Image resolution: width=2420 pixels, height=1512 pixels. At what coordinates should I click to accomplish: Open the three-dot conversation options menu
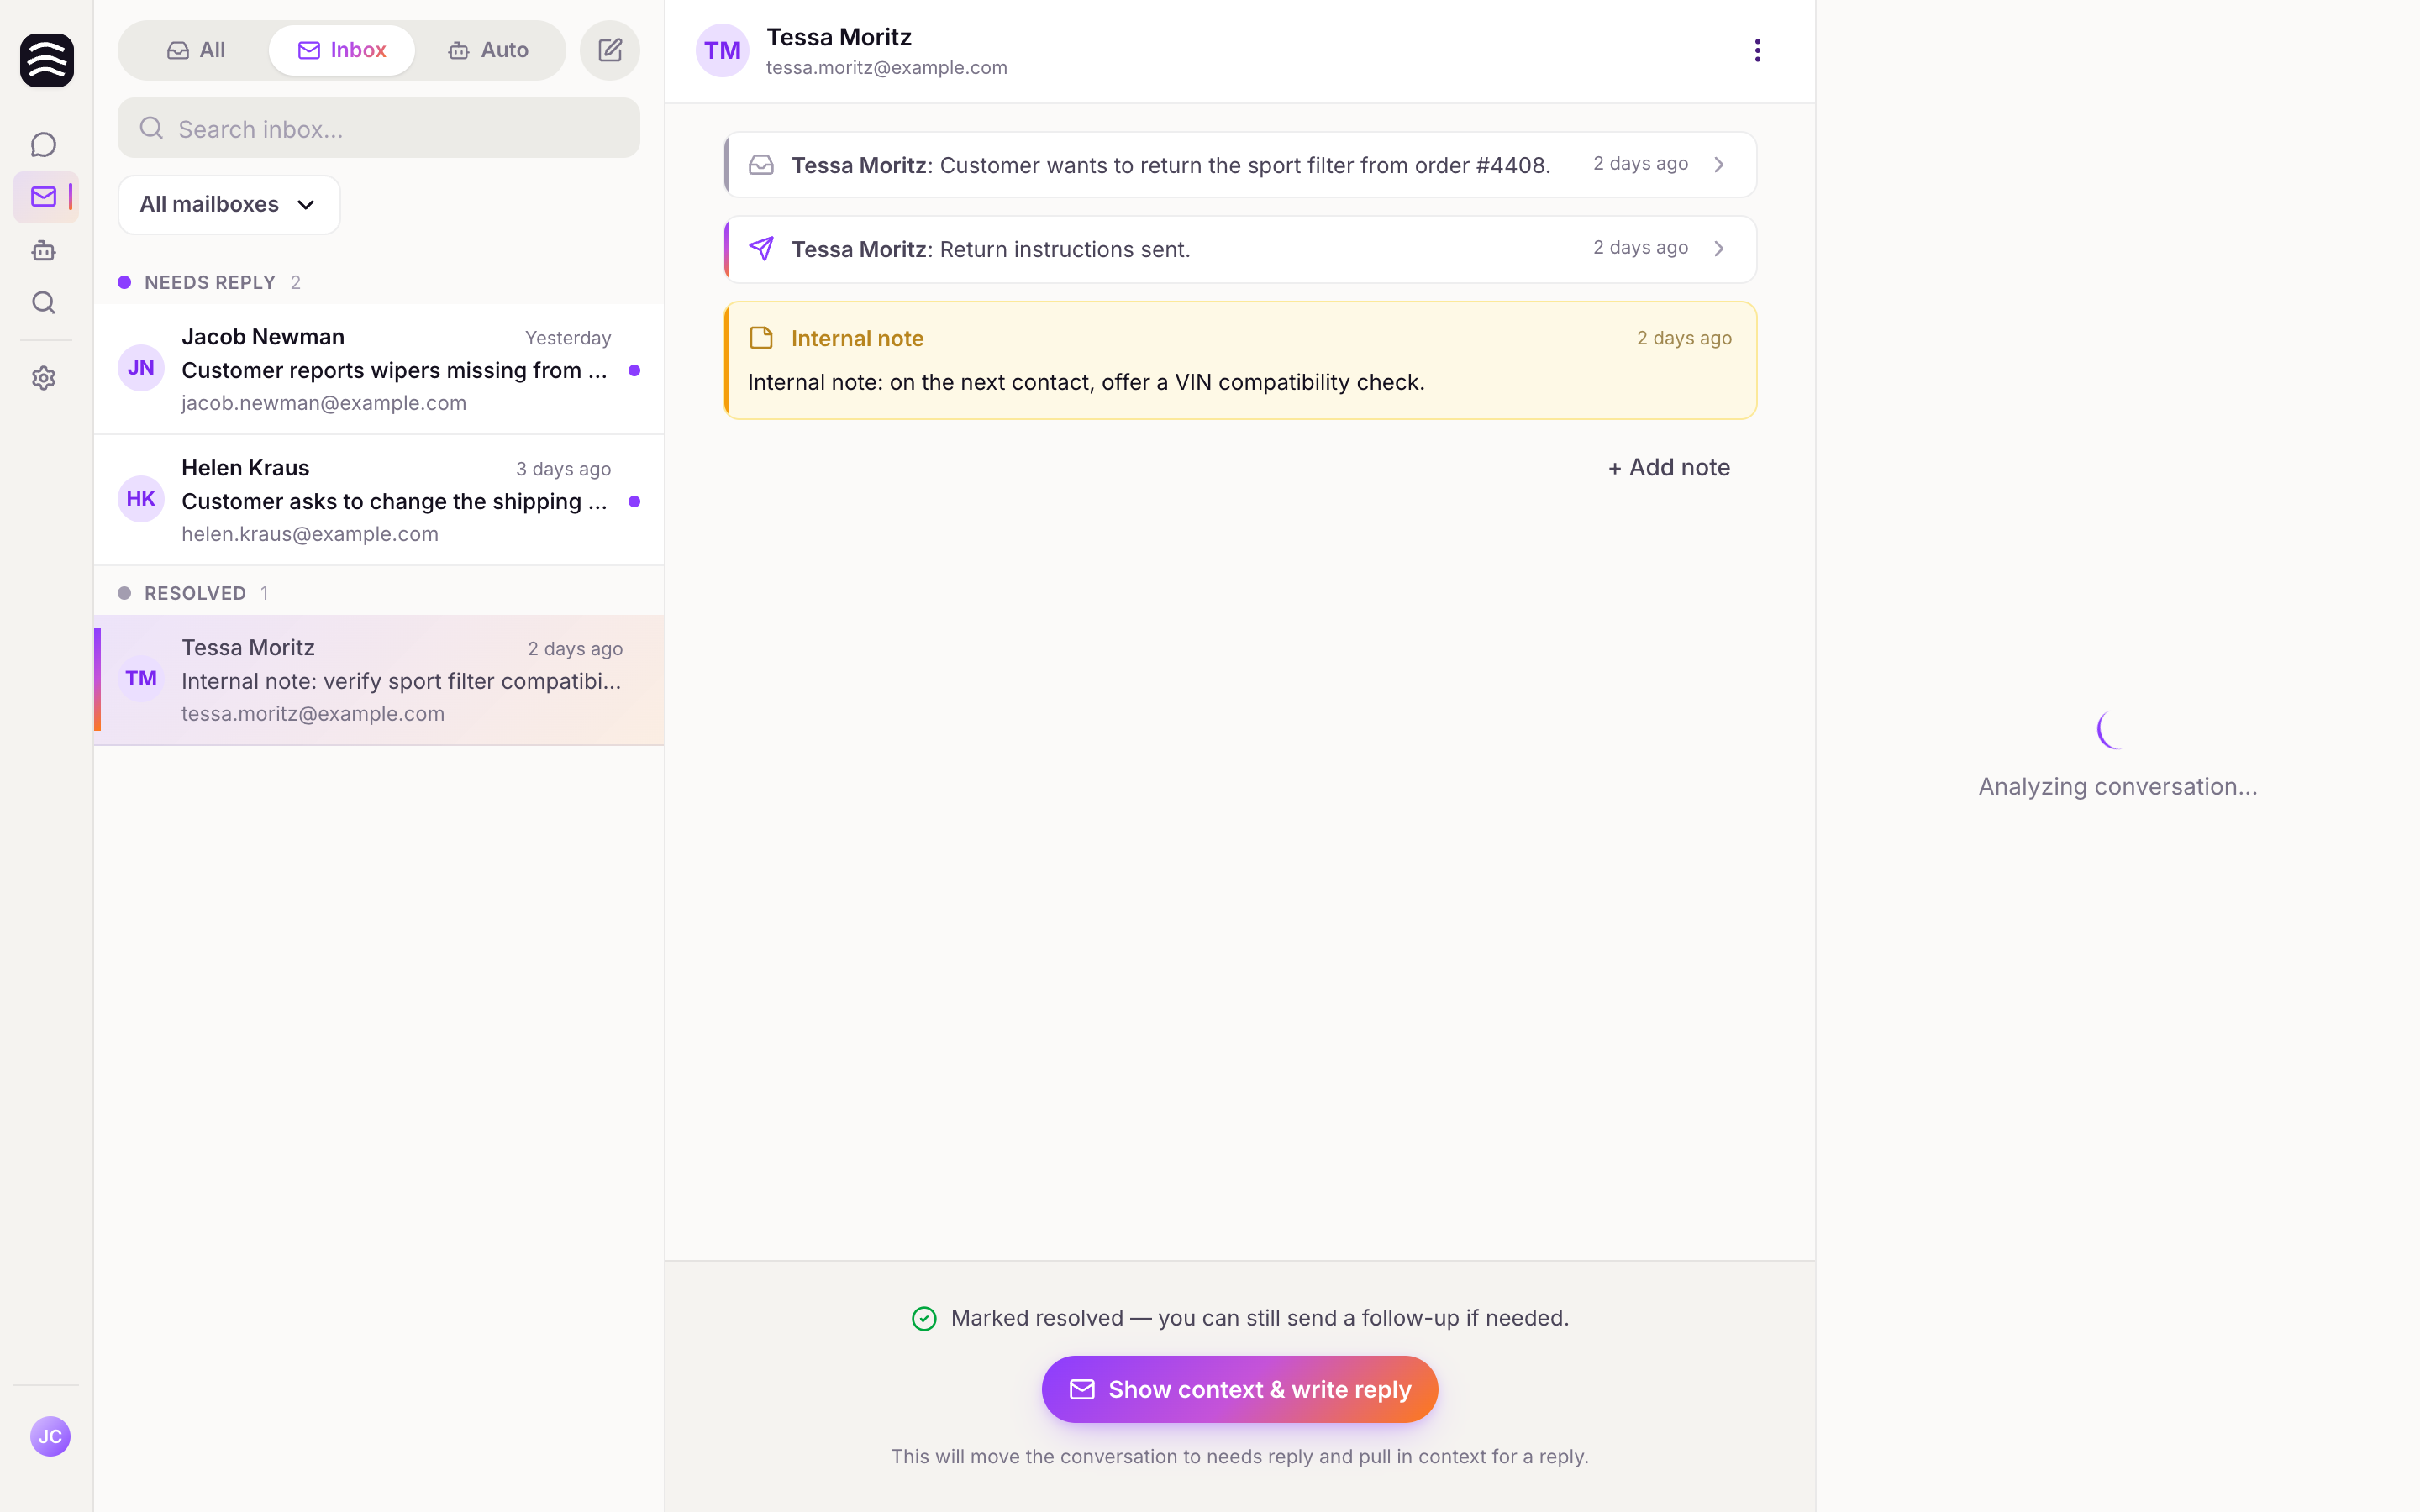click(1757, 50)
